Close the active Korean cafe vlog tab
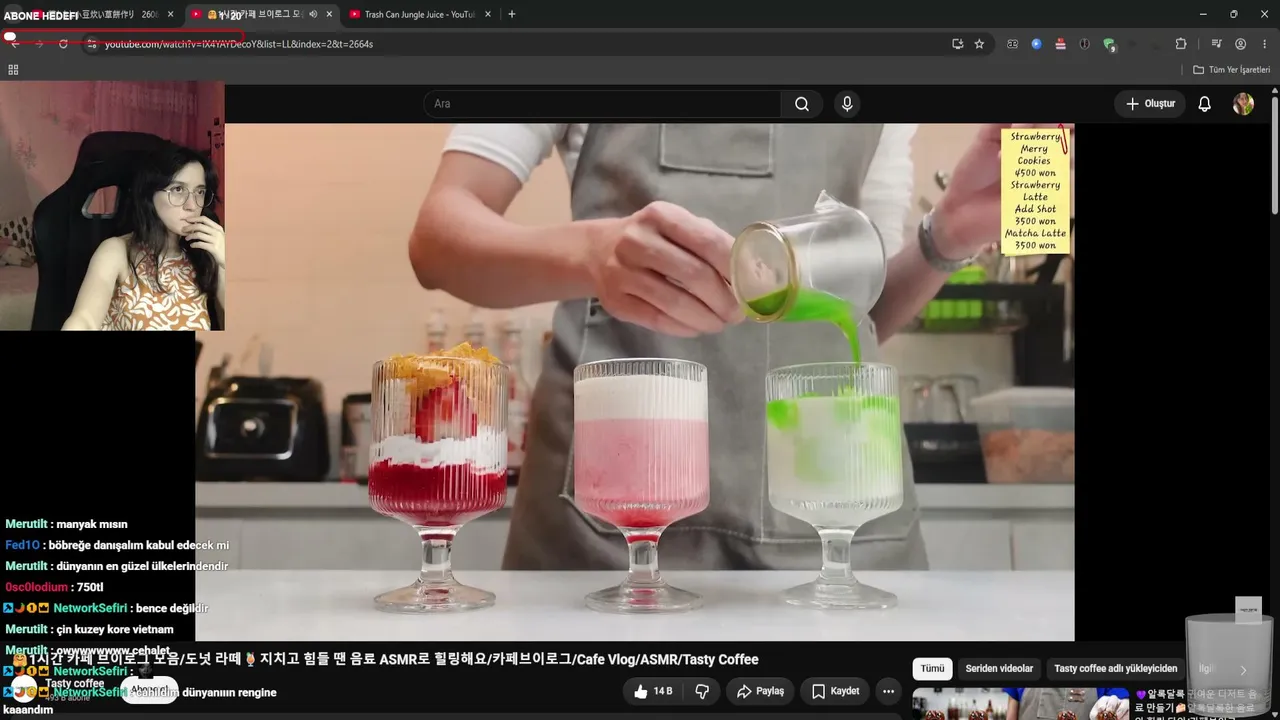Viewport: 1280px width, 720px height. [x=329, y=14]
